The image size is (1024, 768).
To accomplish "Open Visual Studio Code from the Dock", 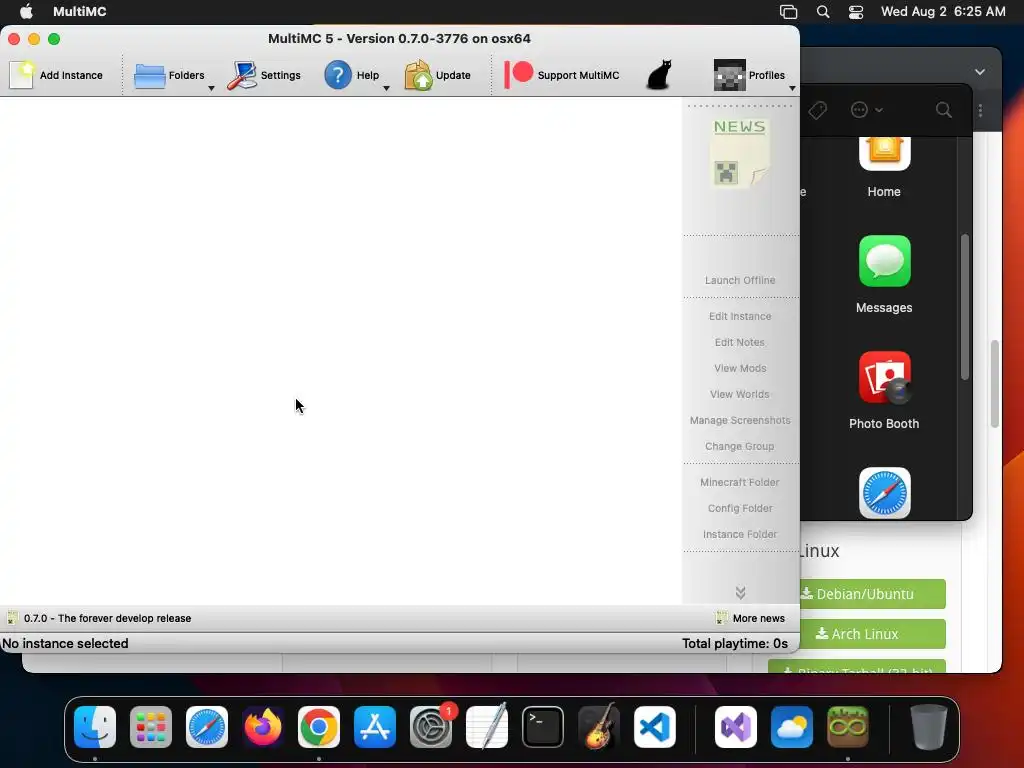I will 654,727.
